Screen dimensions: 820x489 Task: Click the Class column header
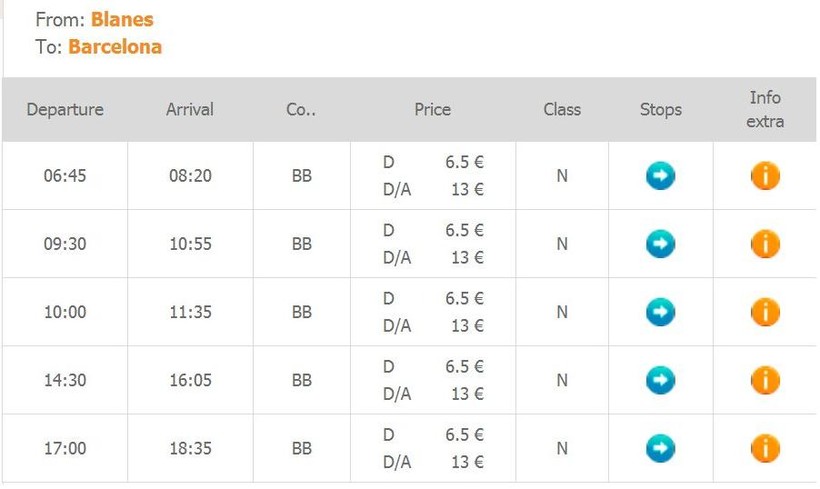coord(562,110)
